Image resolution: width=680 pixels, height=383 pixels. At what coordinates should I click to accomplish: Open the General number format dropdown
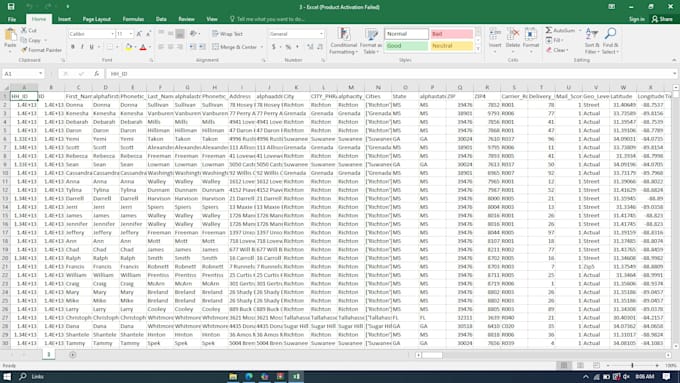point(321,34)
